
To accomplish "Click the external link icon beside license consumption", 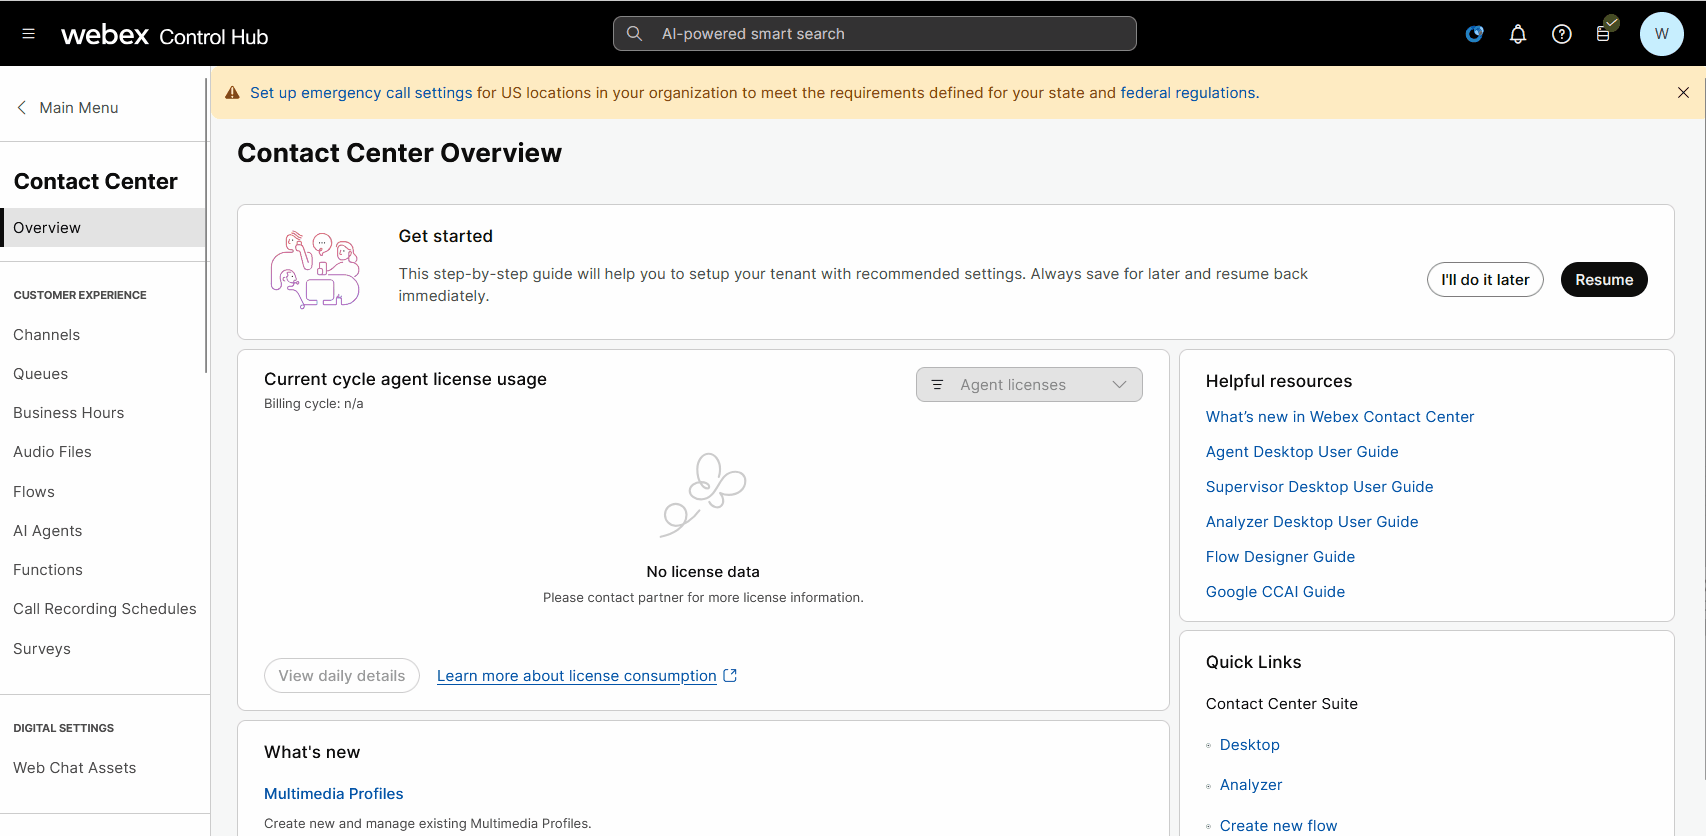I will coord(730,676).
